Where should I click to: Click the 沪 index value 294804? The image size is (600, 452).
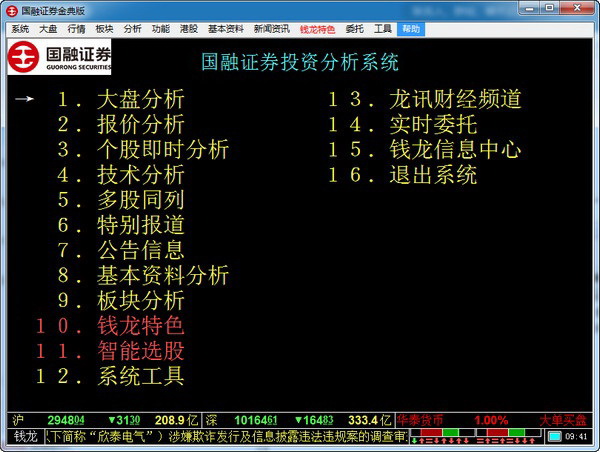point(66,421)
